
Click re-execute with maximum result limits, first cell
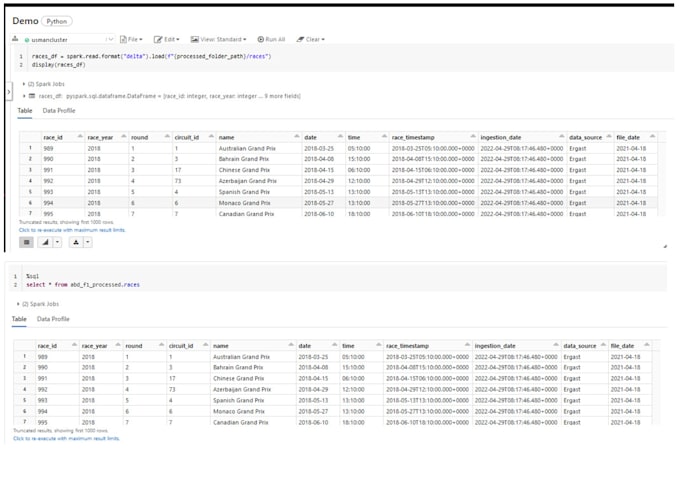pos(72,230)
